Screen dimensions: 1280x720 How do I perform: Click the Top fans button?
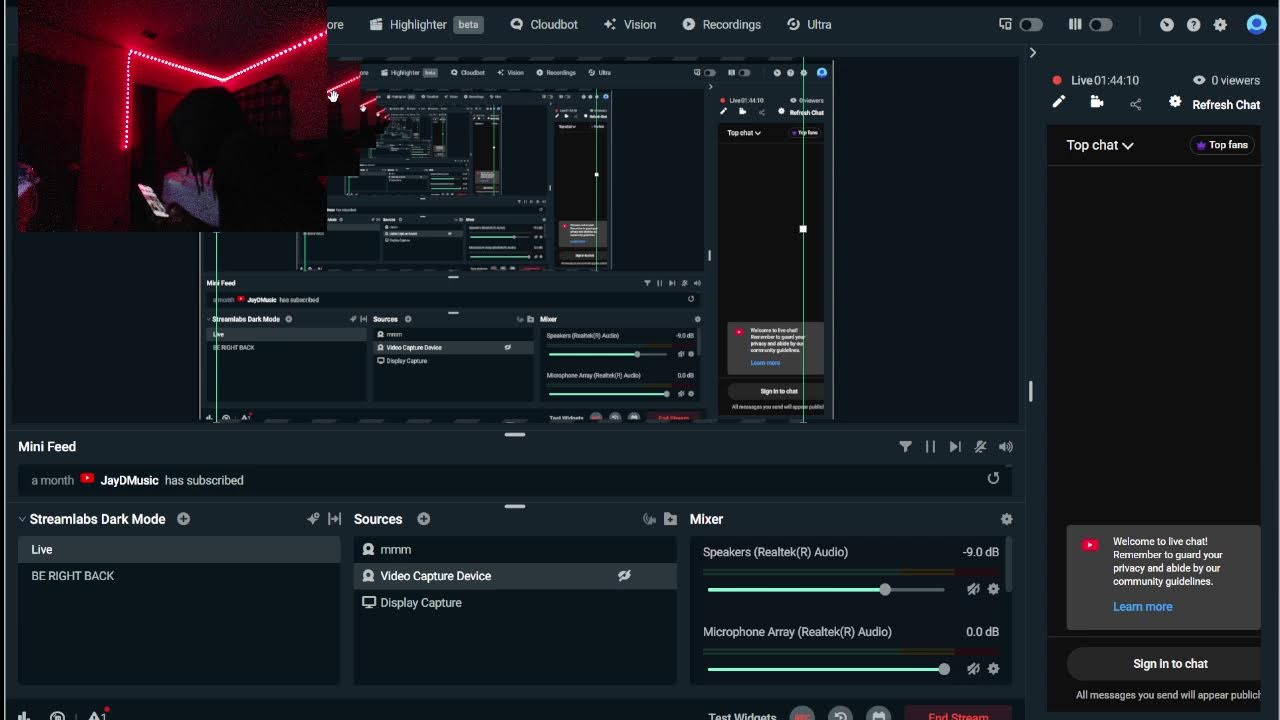1222,145
